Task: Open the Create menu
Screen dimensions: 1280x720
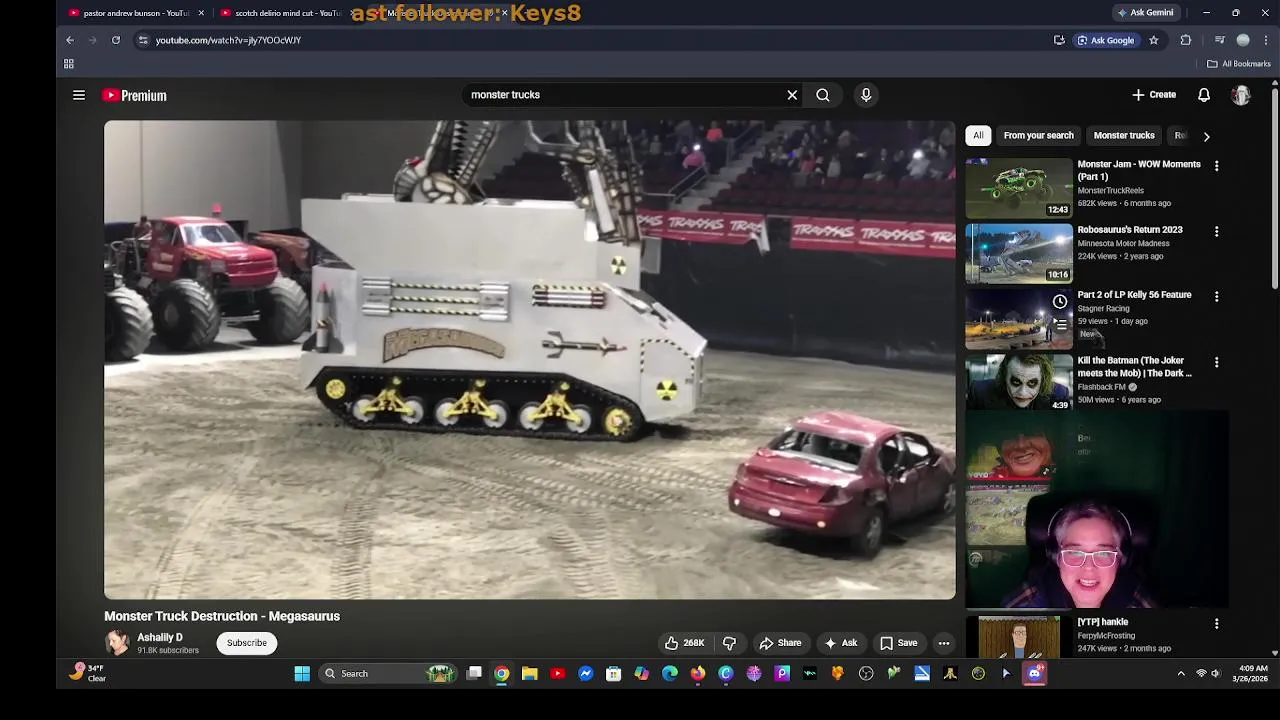Action: (1154, 95)
